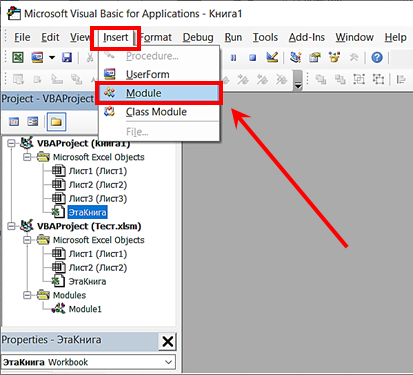Select Лист2 (Лист2) under the Тест.xlsm project
This screenshot has width=413, height=375.
tap(98, 268)
